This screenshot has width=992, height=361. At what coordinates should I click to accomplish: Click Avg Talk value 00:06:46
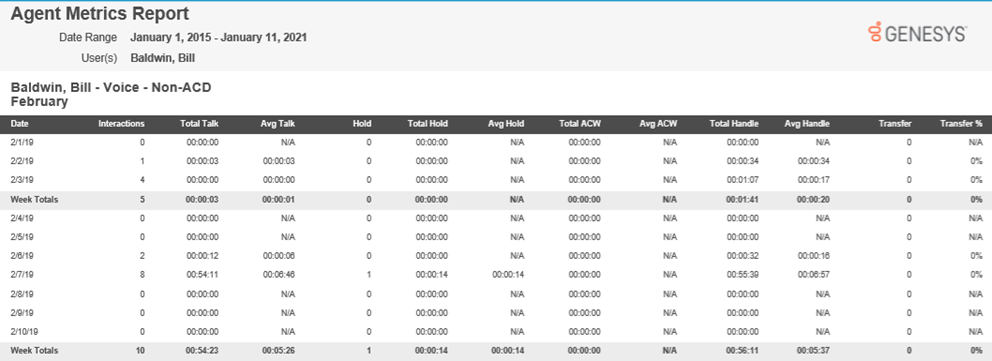coord(279,275)
